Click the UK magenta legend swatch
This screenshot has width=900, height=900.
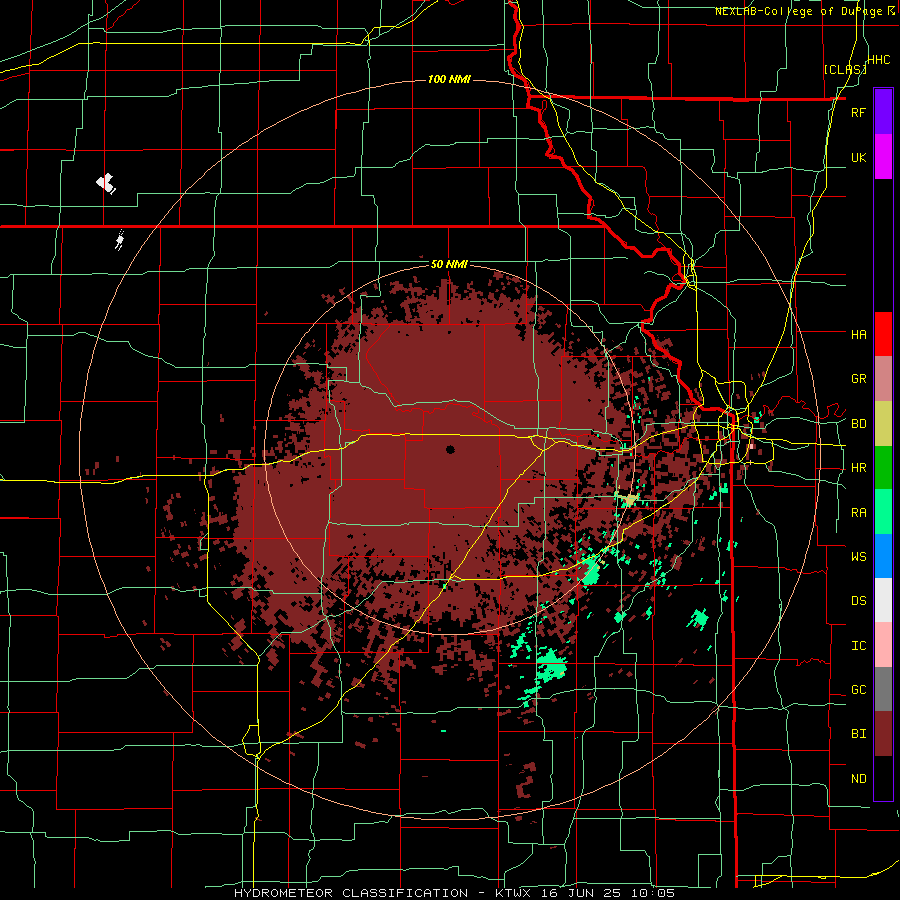pos(883,157)
